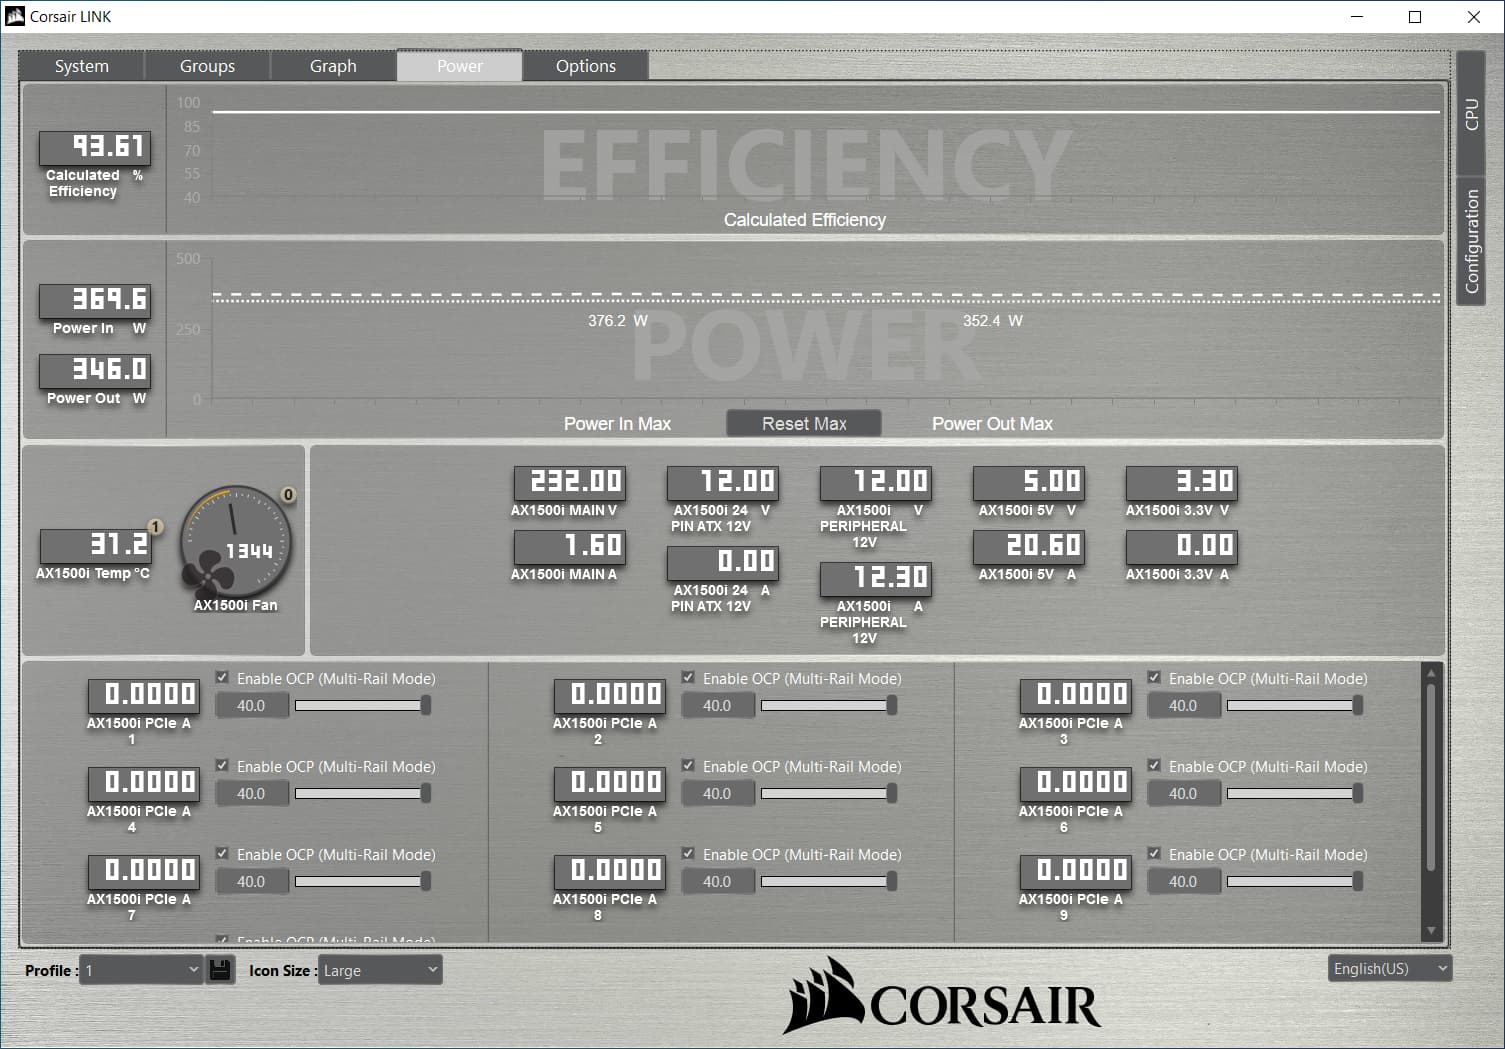Click the Calculated Efficiency value display
1505x1049 pixels.
coord(95,147)
